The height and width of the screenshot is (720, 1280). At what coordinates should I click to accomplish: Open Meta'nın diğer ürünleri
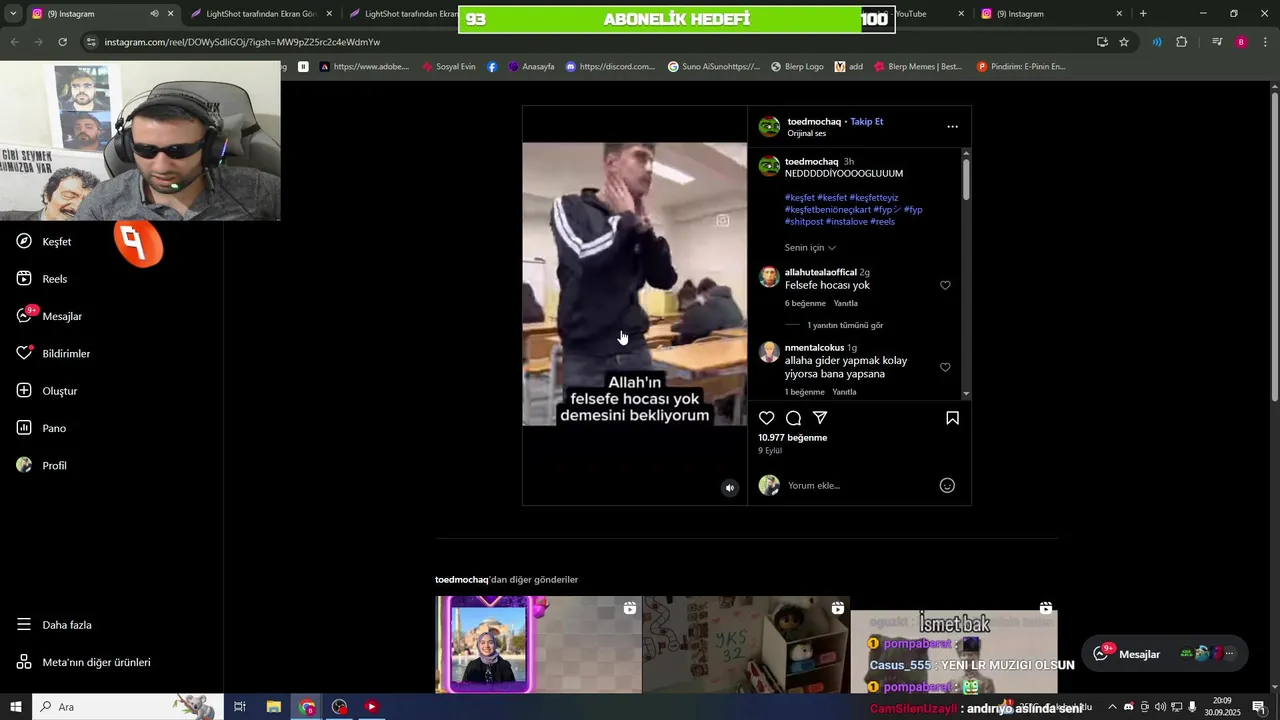click(x=83, y=662)
